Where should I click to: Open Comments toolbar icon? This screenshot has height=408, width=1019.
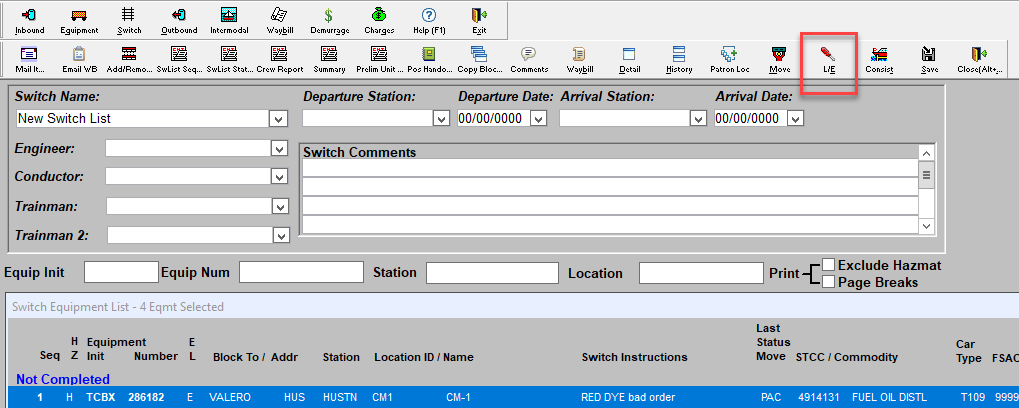point(529,60)
